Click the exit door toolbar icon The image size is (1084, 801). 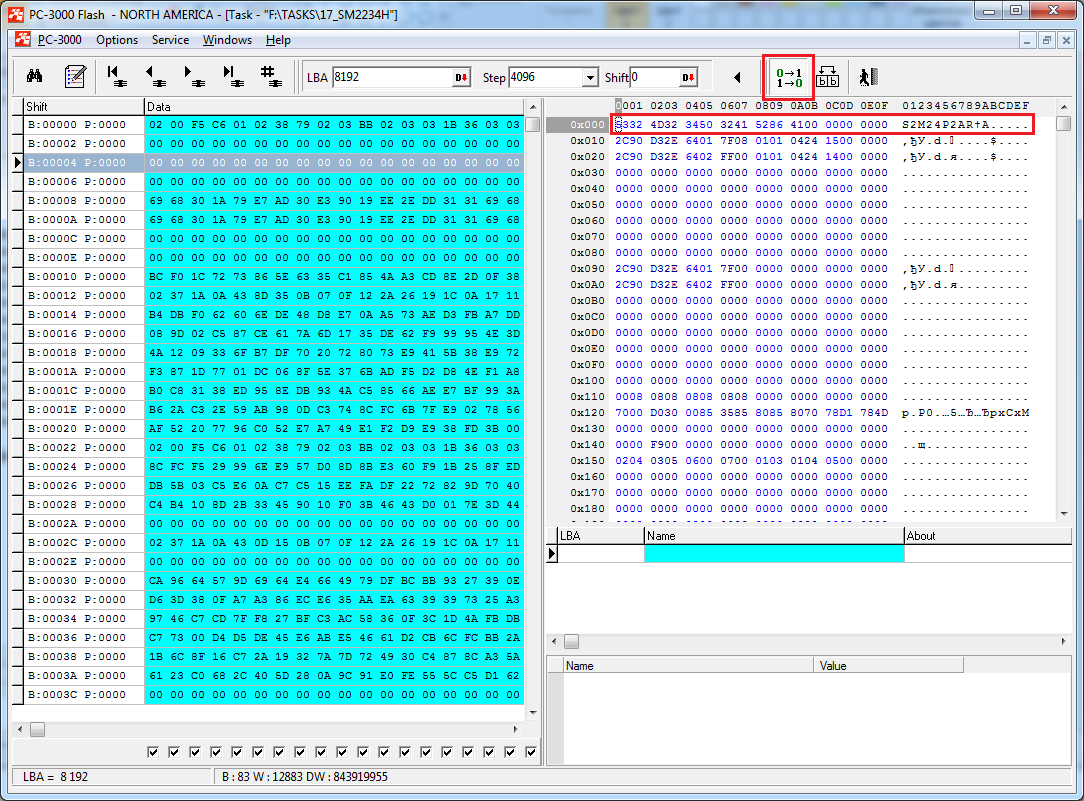point(867,78)
